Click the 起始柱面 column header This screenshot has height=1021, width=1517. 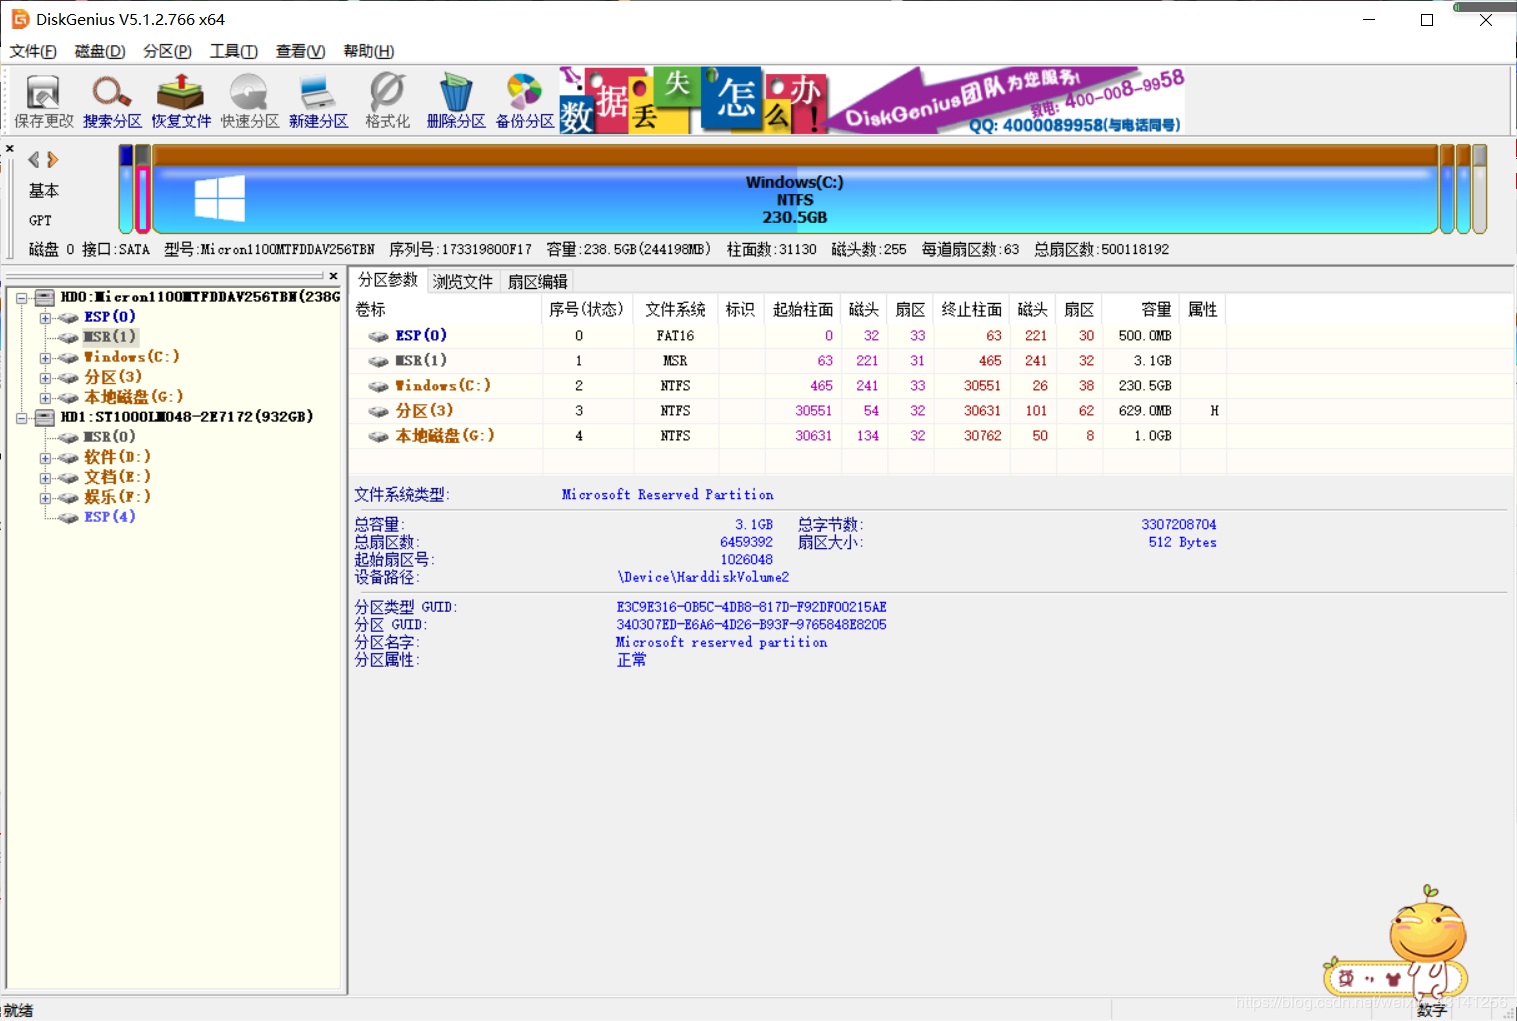803,310
